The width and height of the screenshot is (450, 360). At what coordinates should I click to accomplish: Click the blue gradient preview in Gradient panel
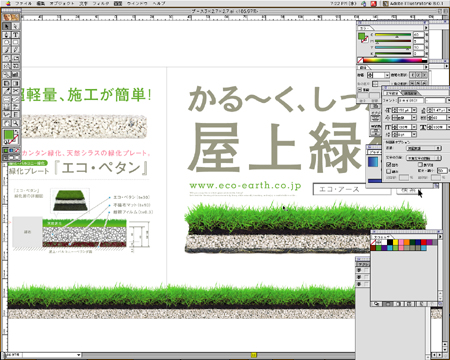click(x=373, y=161)
